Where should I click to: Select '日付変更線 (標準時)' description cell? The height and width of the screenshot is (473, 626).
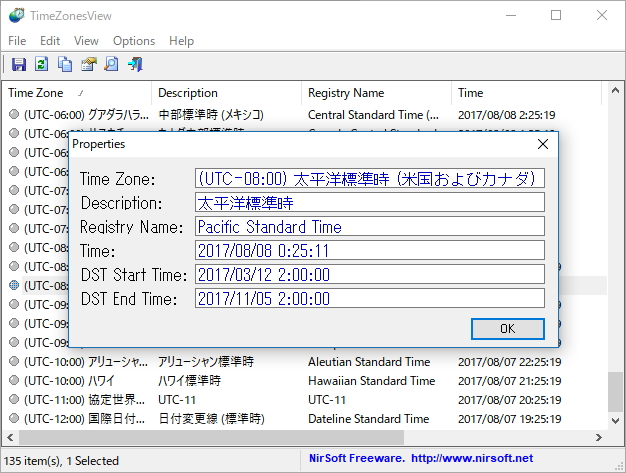tap(211, 418)
